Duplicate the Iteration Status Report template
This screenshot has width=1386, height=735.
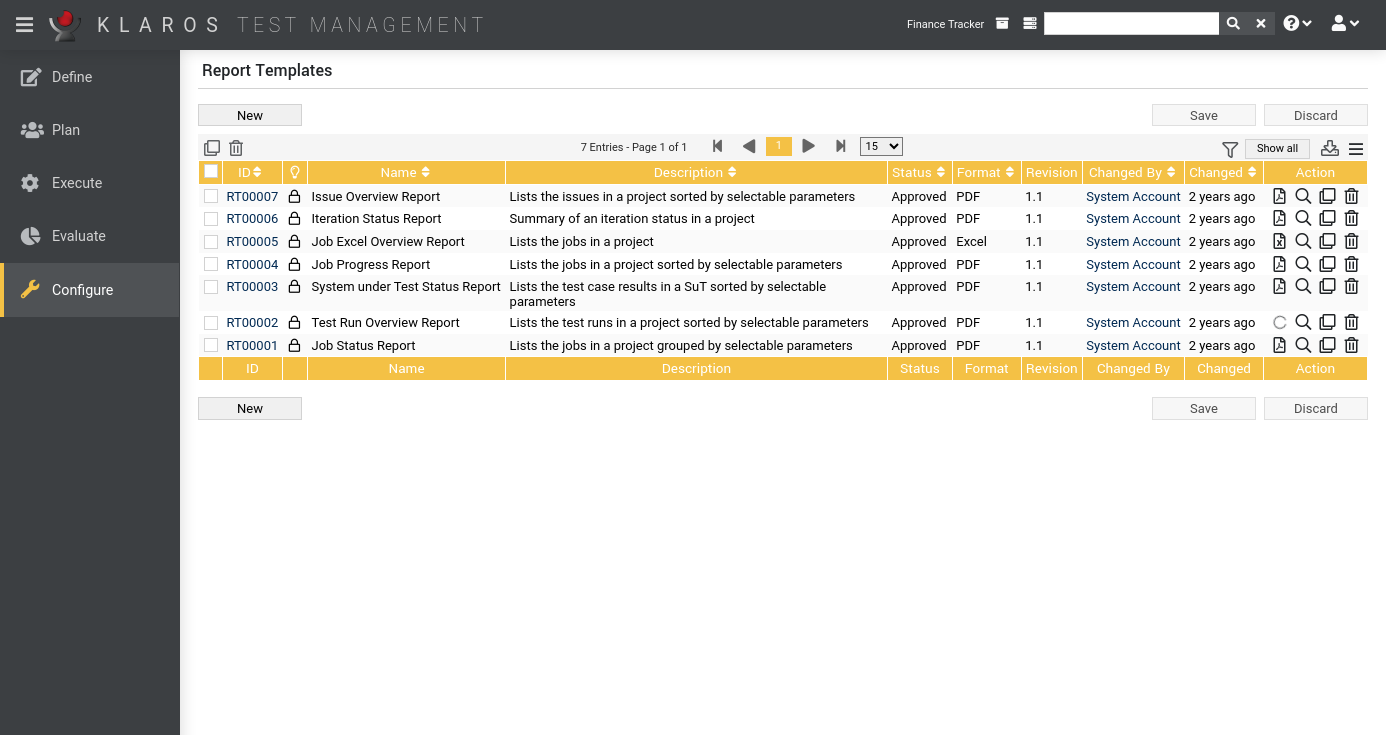(1327, 218)
